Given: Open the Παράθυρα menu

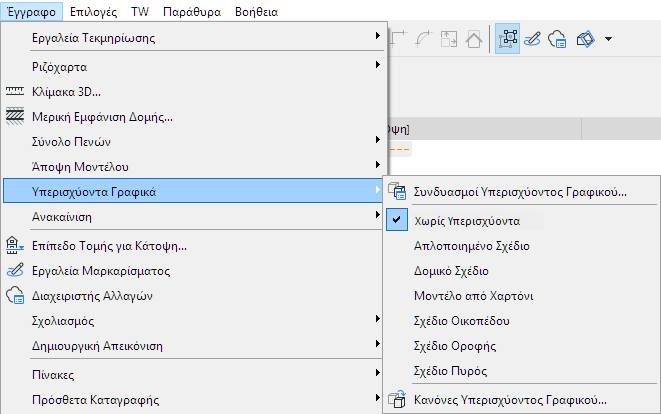Looking at the screenshot, I should (x=192, y=12).
